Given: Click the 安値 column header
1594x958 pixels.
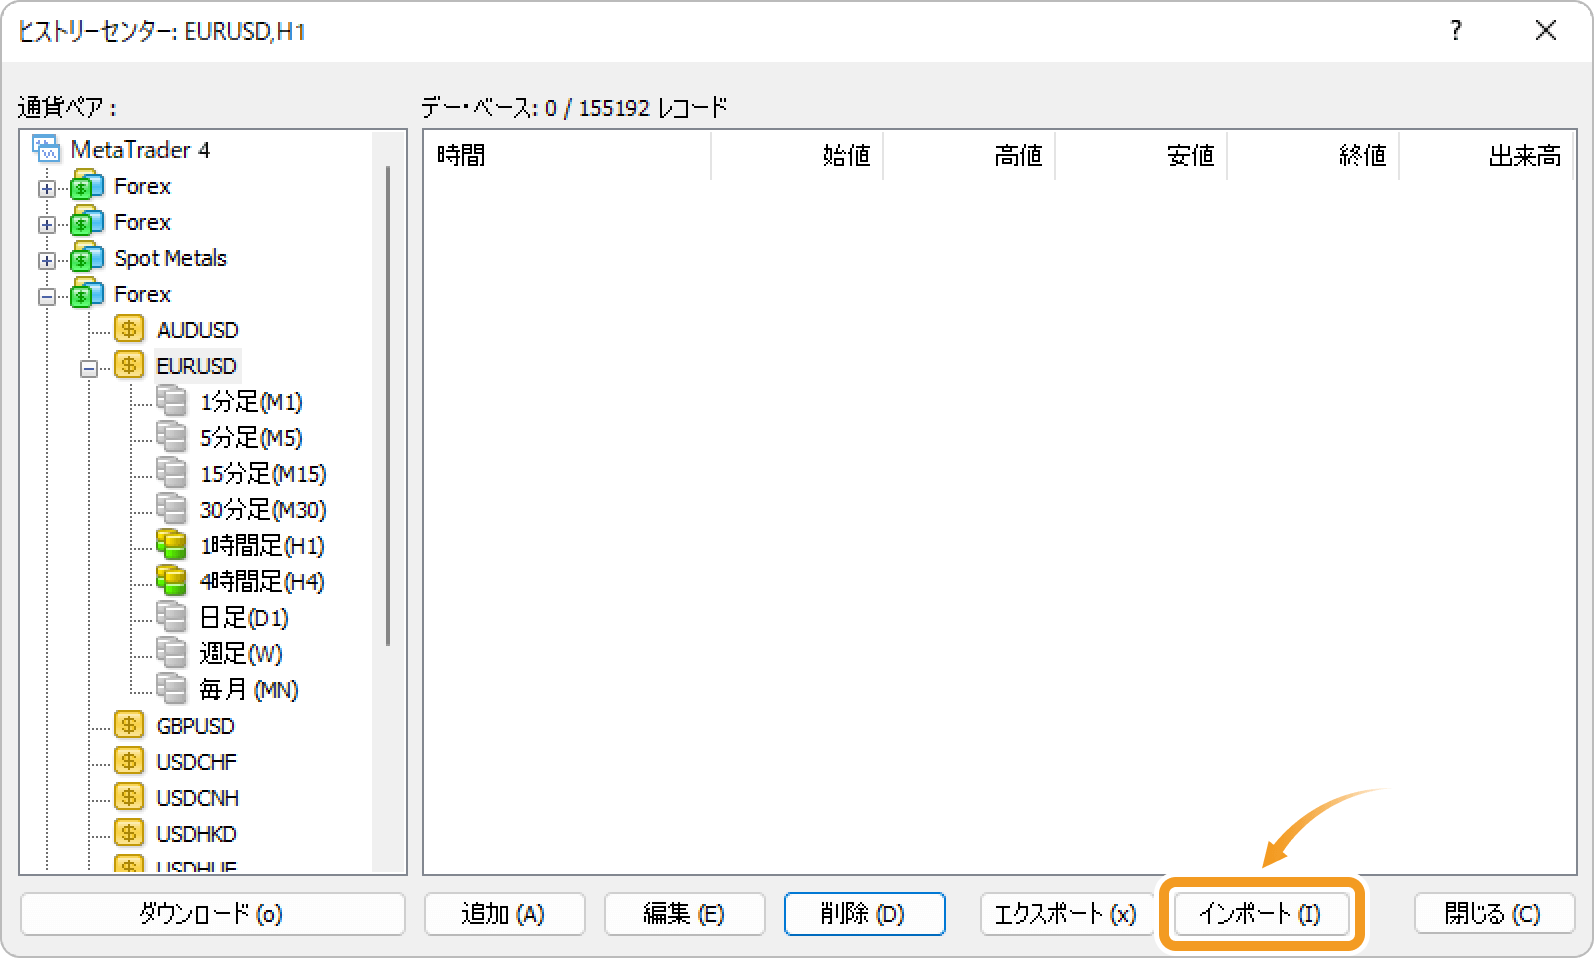Looking at the screenshot, I should [1141, 155].
